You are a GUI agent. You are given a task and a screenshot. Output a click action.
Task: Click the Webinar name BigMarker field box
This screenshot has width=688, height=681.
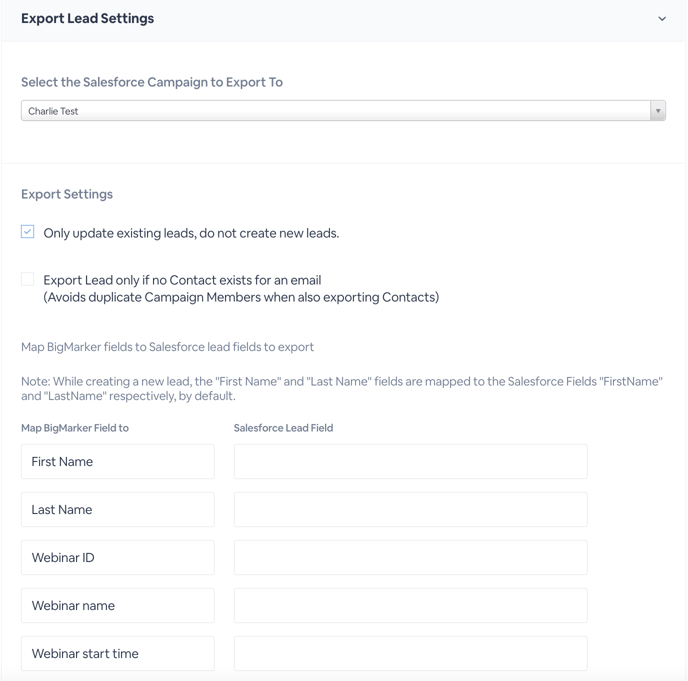118,606
